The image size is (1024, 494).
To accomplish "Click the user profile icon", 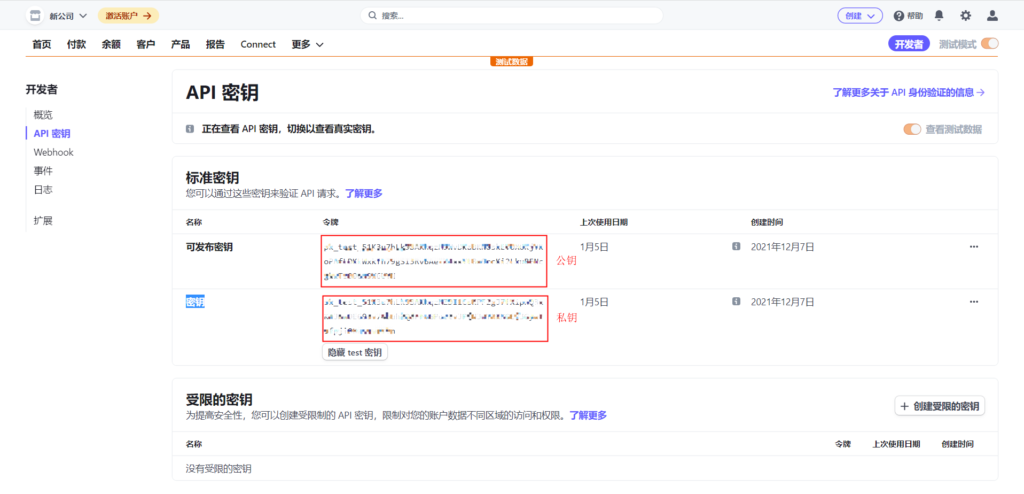I will [x=992, y=16].
